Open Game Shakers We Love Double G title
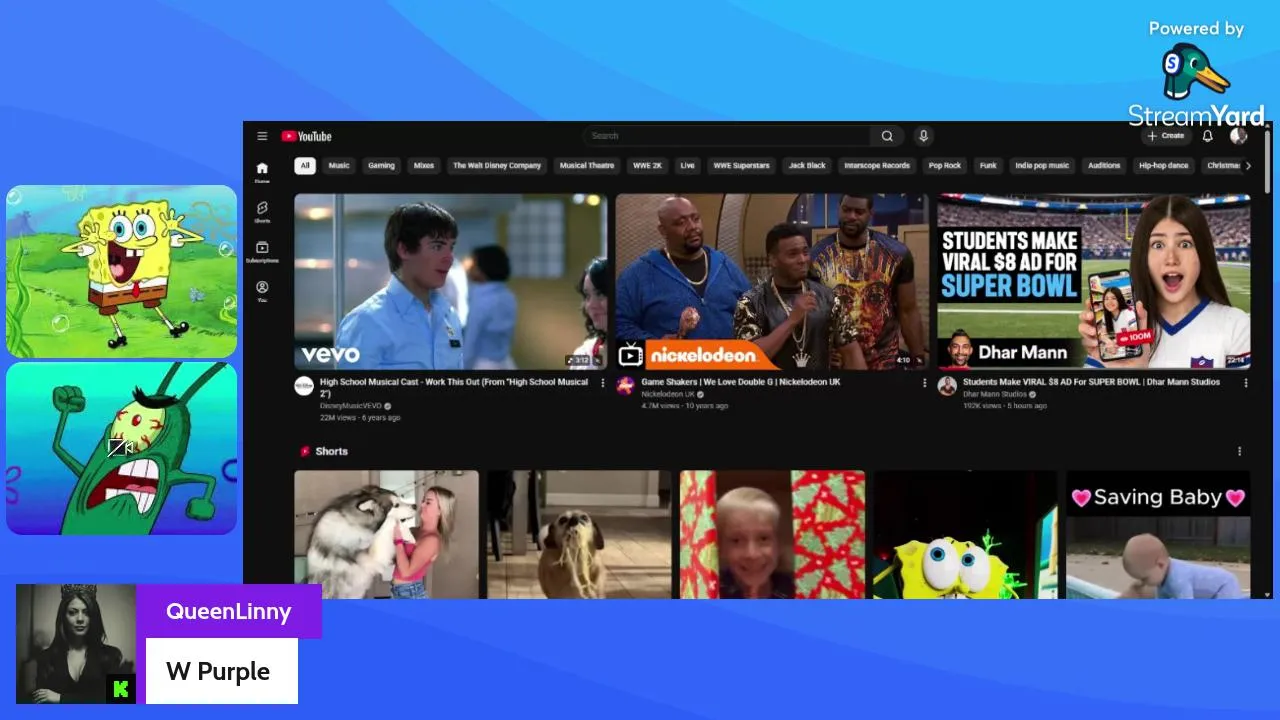Viewport: 1280px width, 720px height. tap(741, 382)
